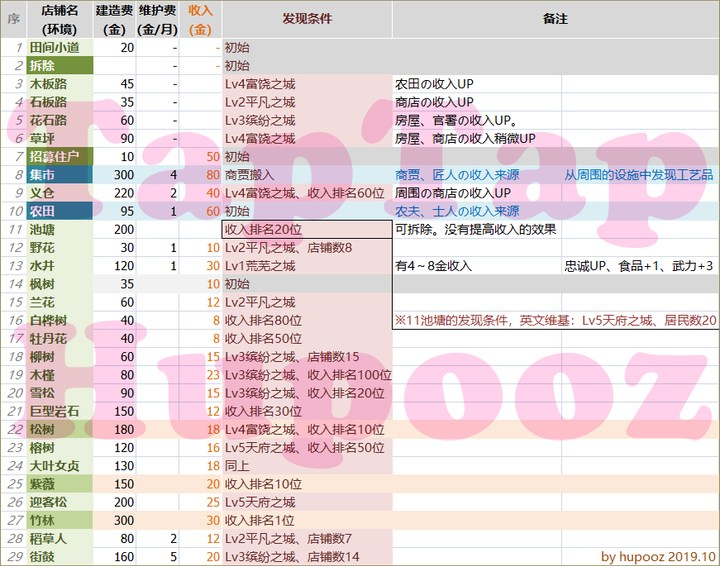Select the blue 农田 cell
This screenshot has width=720, height=566.
[x=60, y=211]
